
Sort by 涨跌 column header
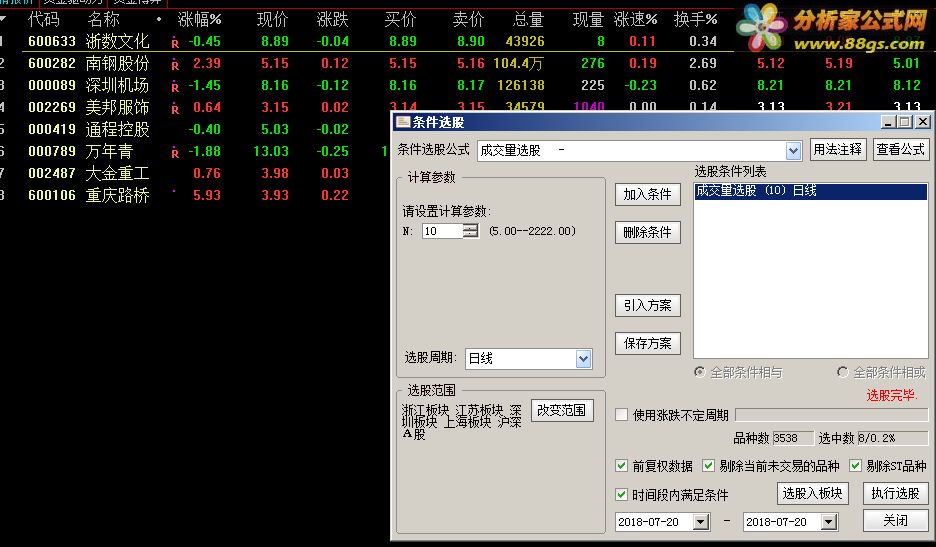tap(332, 20)
